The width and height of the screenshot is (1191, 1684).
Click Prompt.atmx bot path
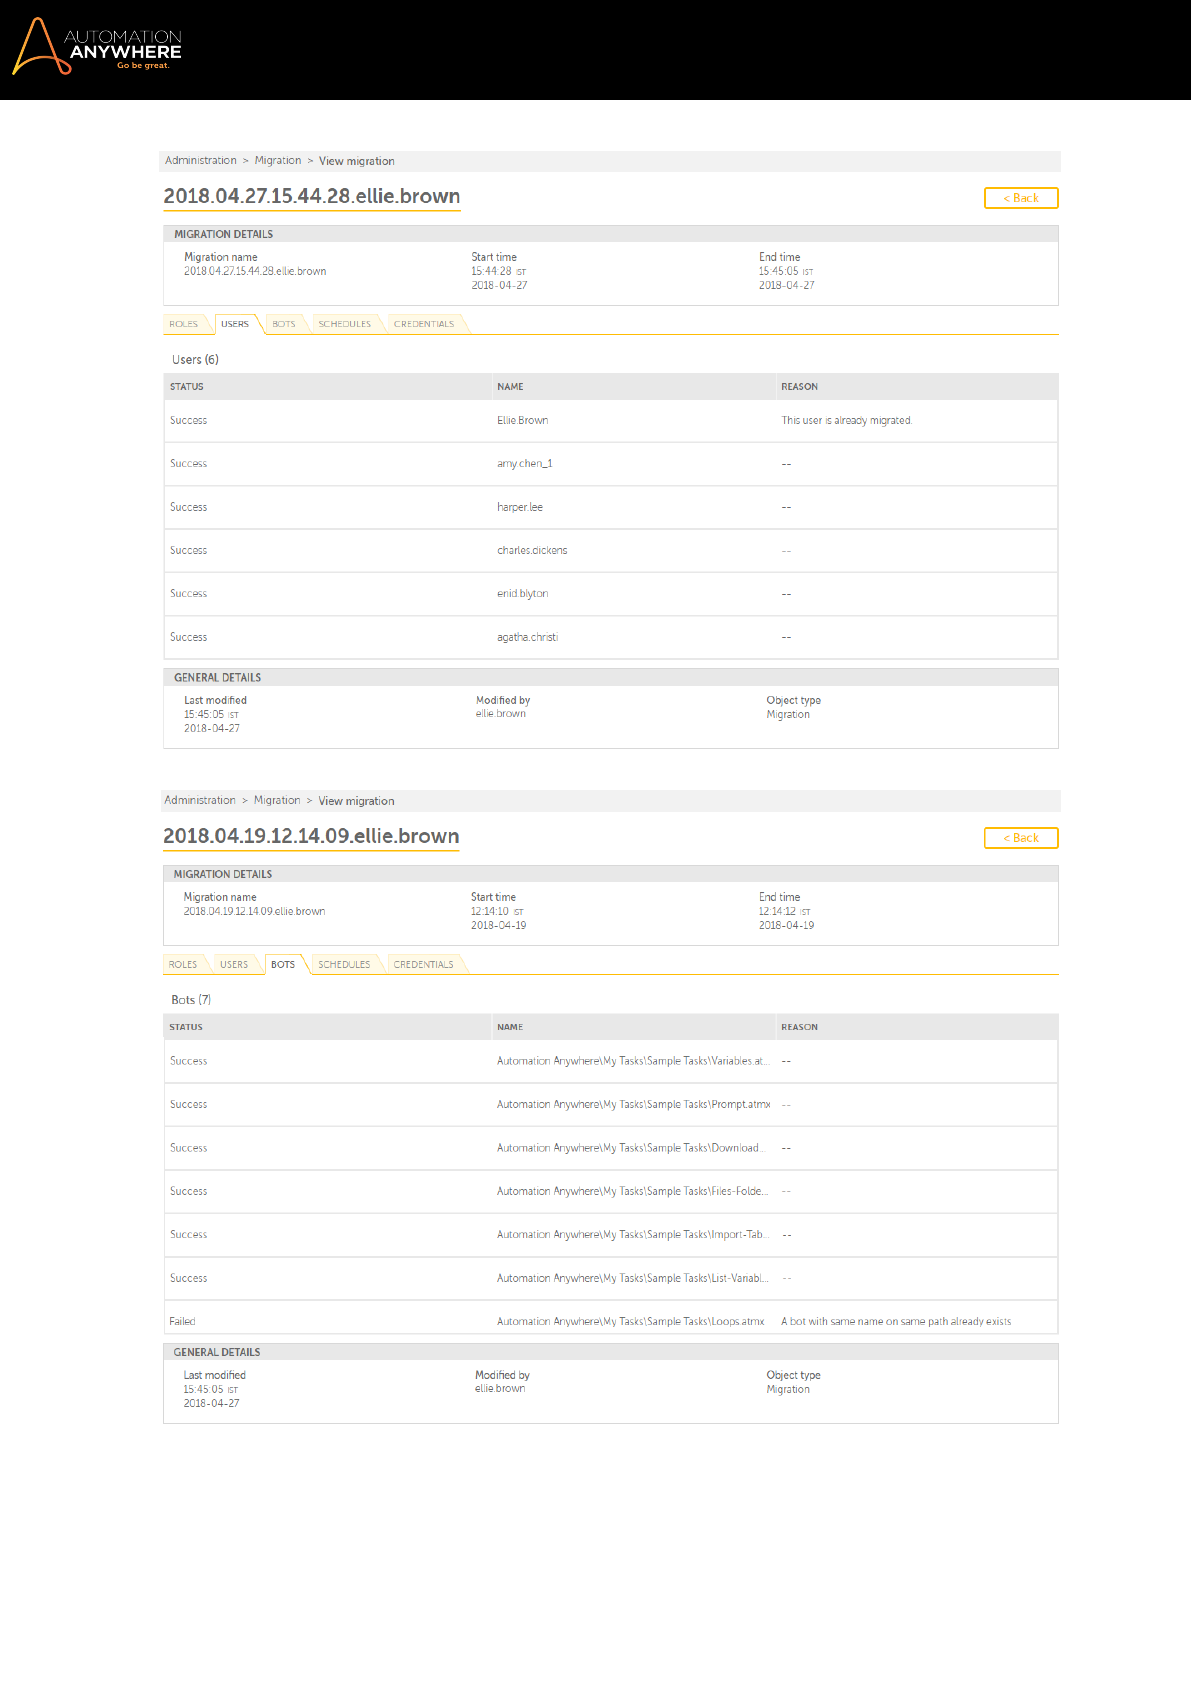(x=634, y=1105)
